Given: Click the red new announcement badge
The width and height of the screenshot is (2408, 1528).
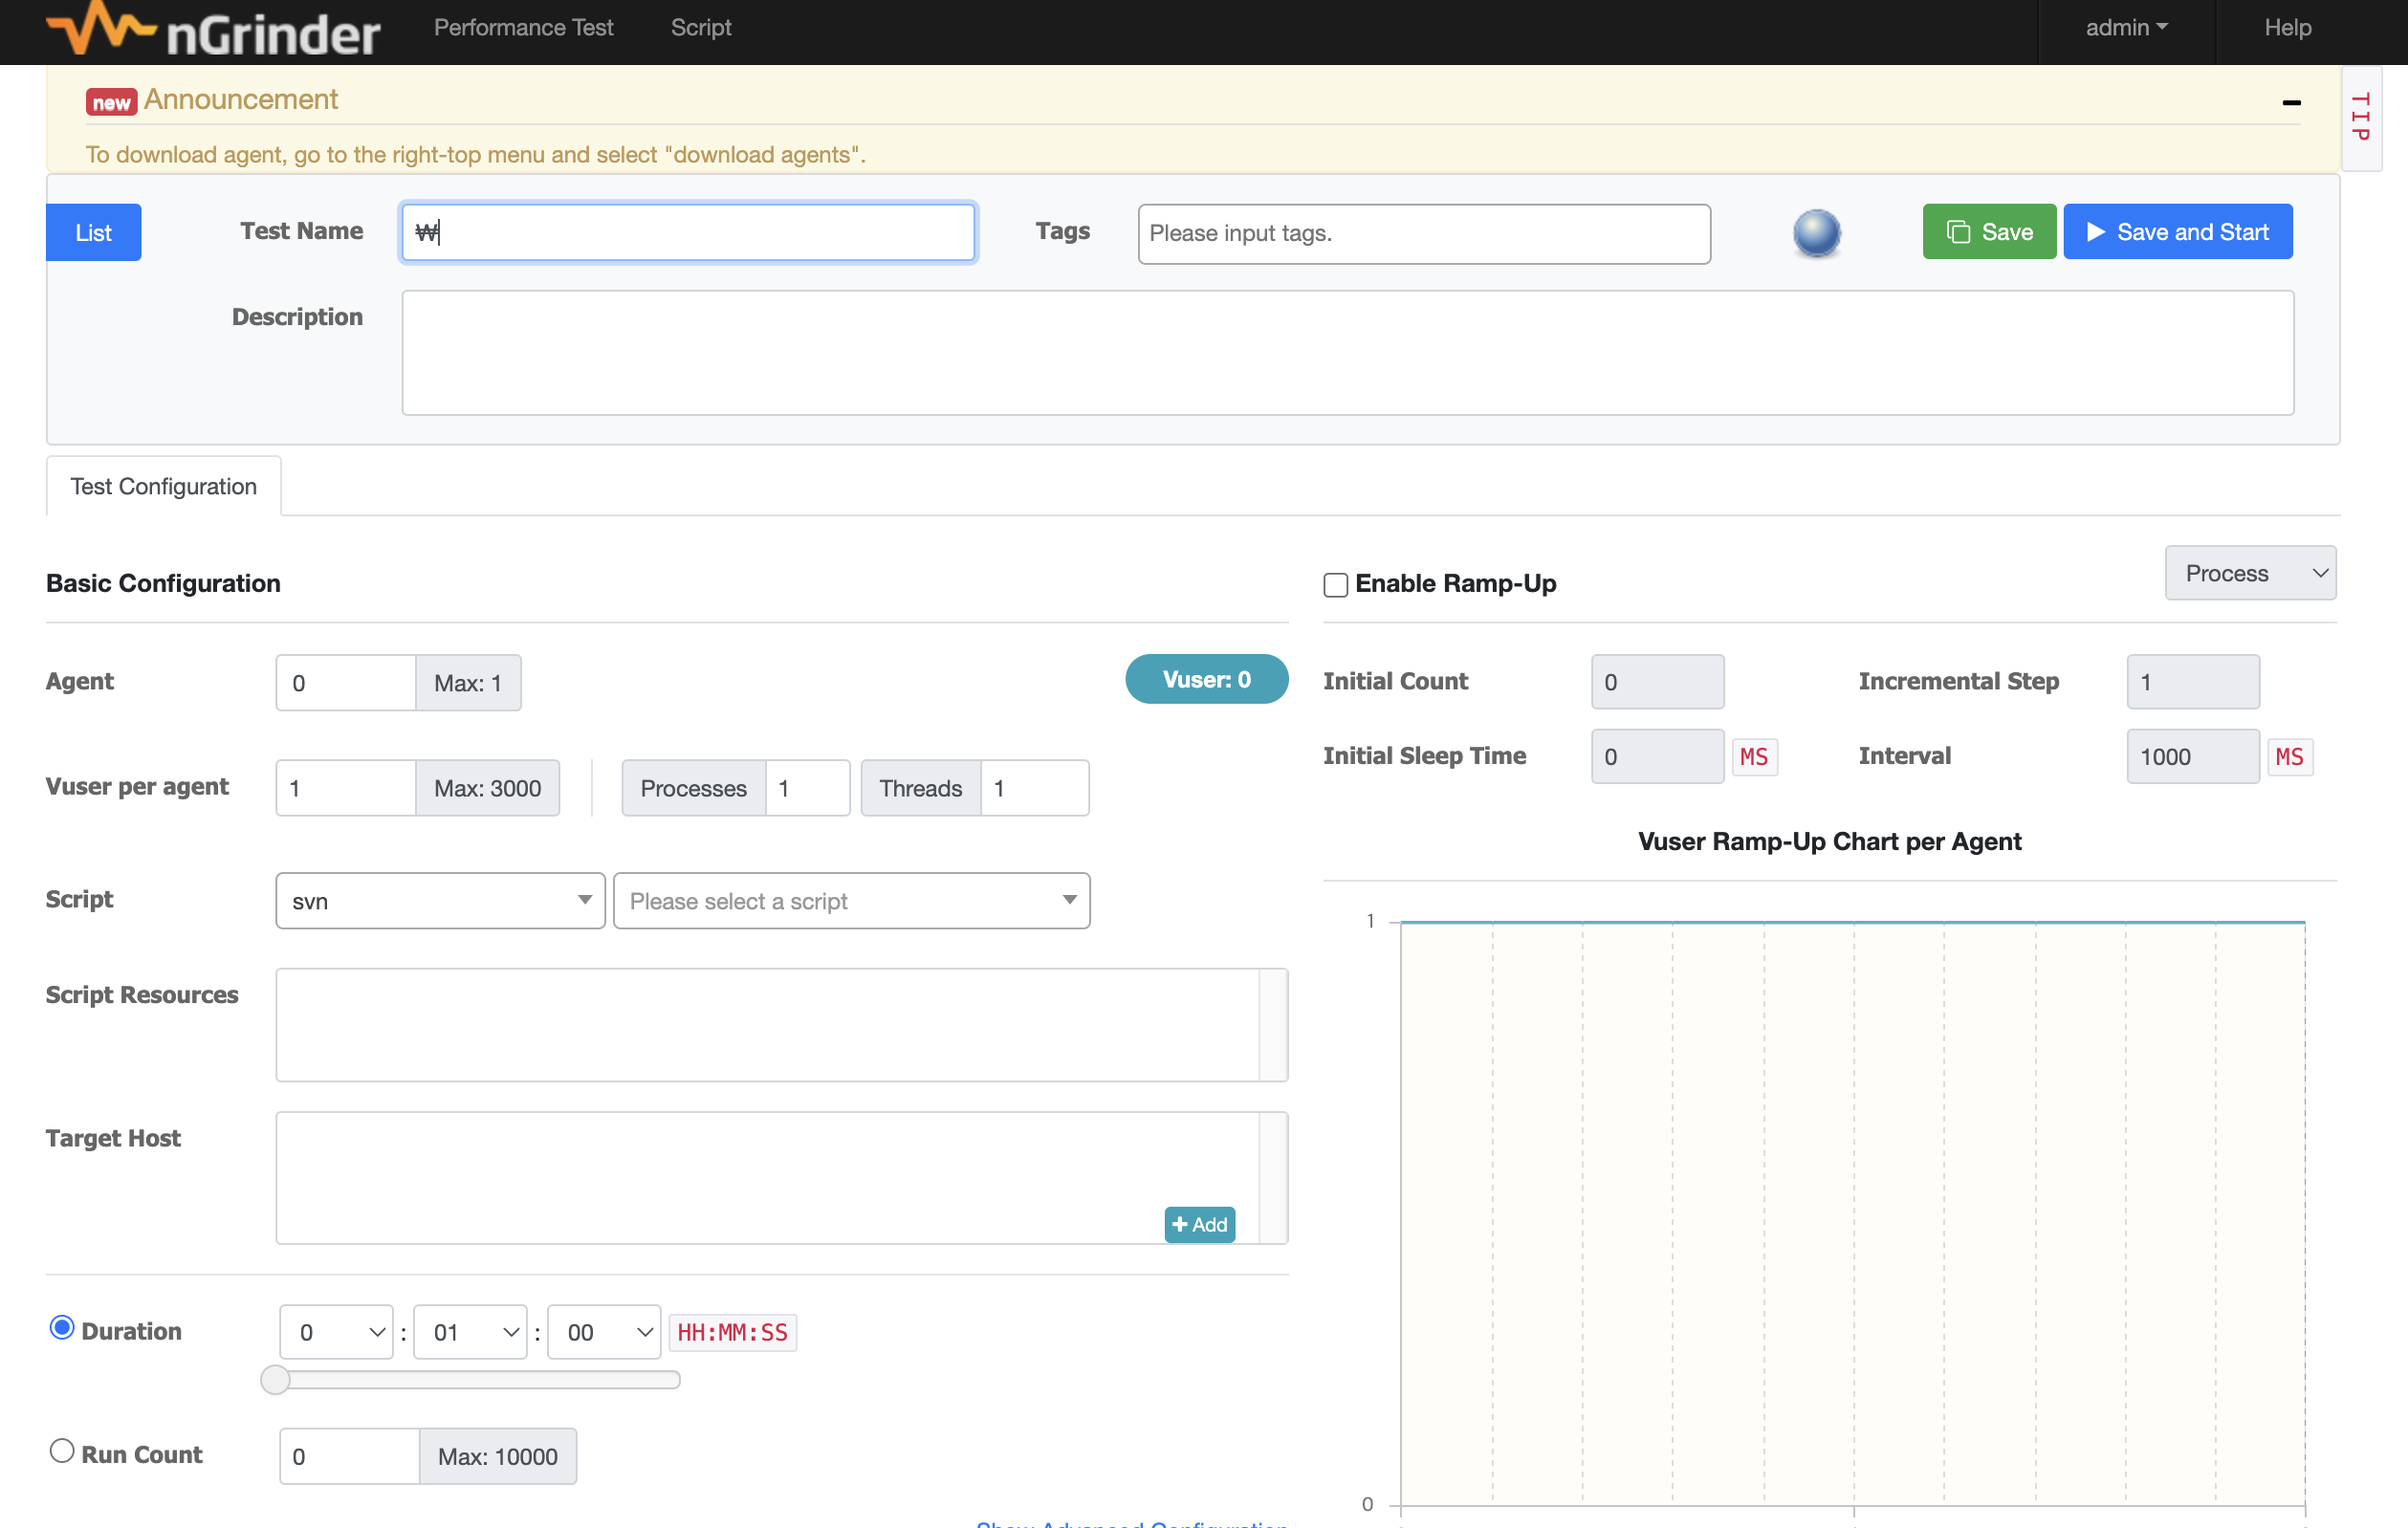Looking at the screenshot, I should pos(110,102).
